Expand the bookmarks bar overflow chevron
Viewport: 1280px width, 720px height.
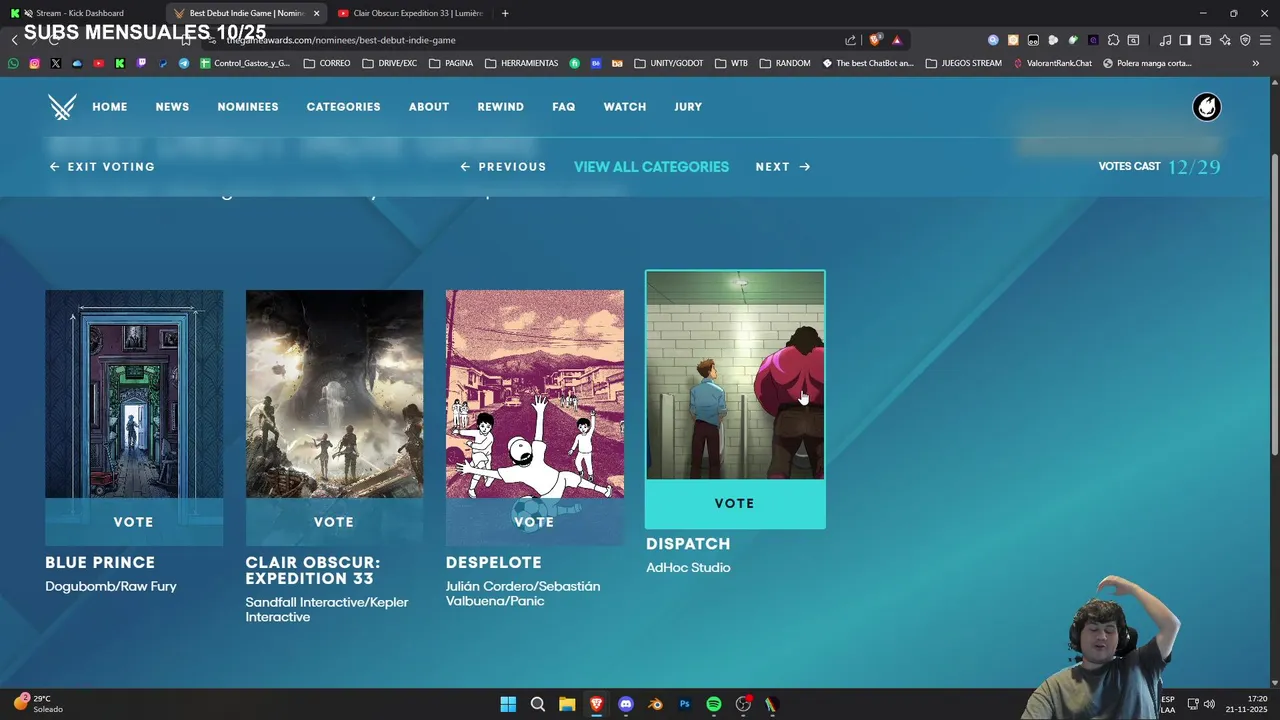pos(1255,63)
